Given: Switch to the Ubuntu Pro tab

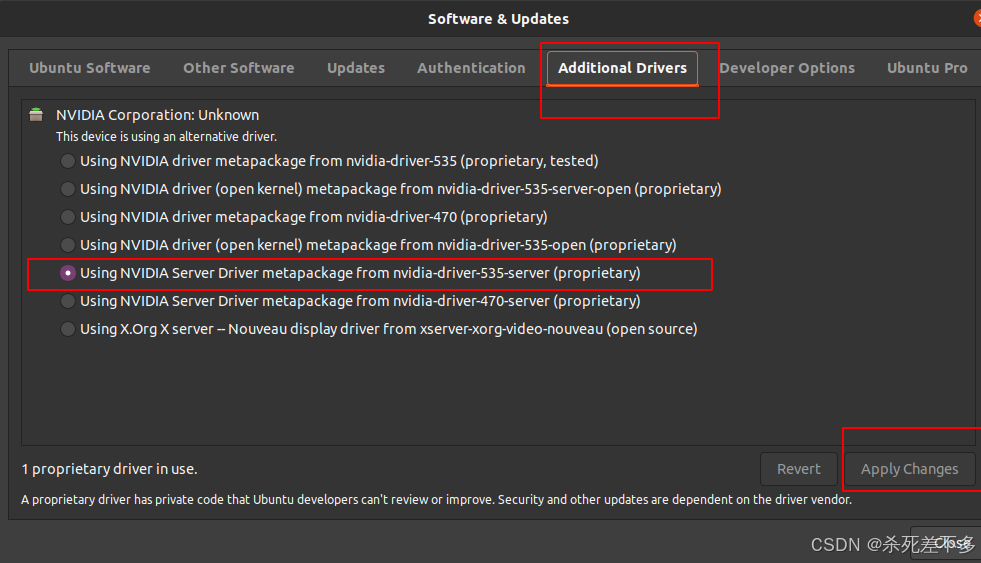Looking at the screenshot, I should (927, 68).
